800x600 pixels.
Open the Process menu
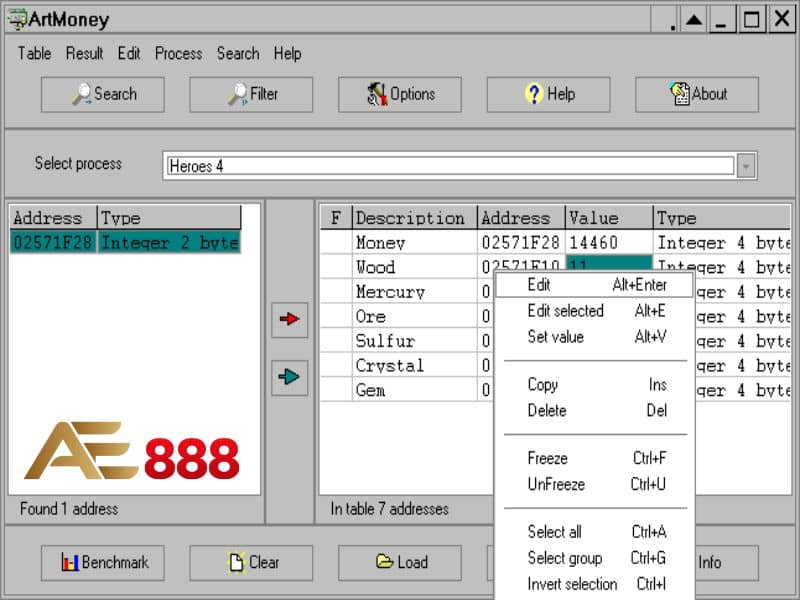[x=178, y=54]
